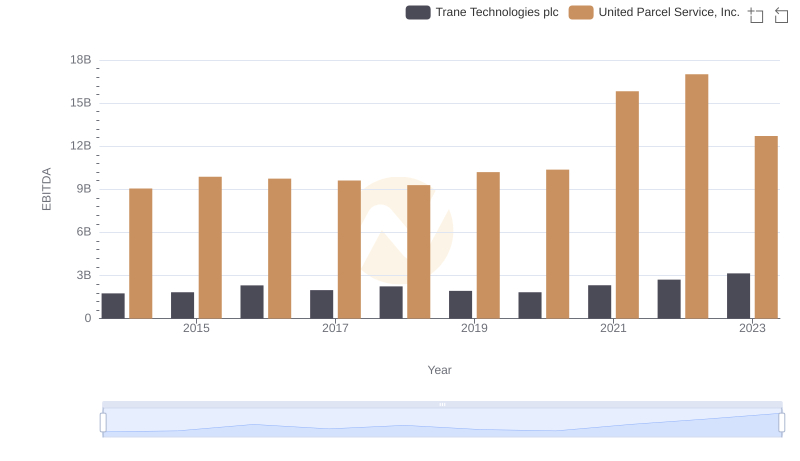
Task: Click the 2014 Trane Technologies bar
Action: pyautogui.click(x=113, y=306)
